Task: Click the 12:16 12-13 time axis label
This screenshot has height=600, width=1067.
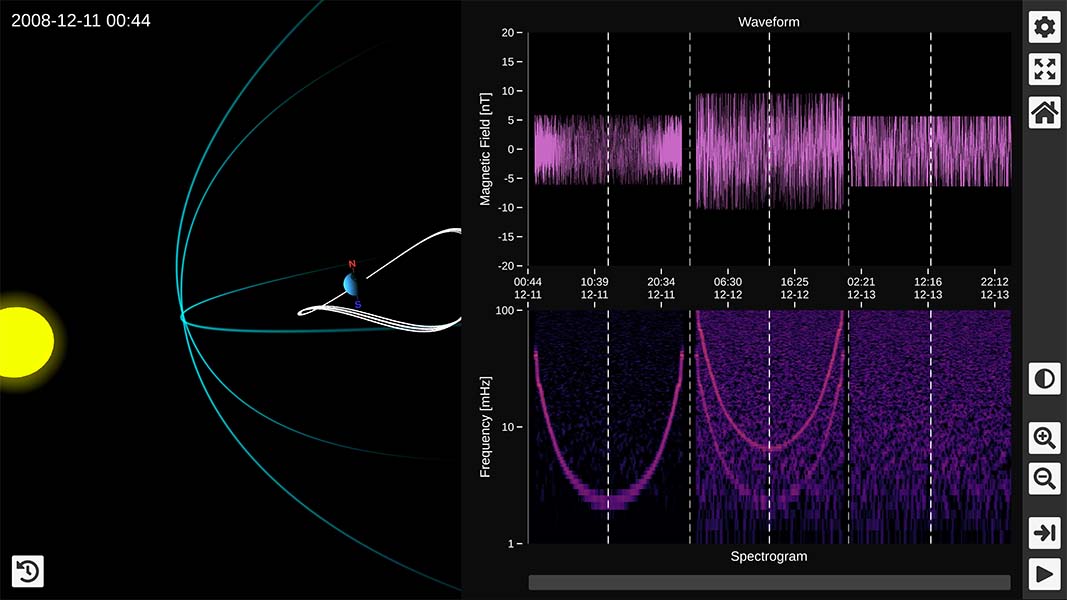Action: (x=928, y=288)
